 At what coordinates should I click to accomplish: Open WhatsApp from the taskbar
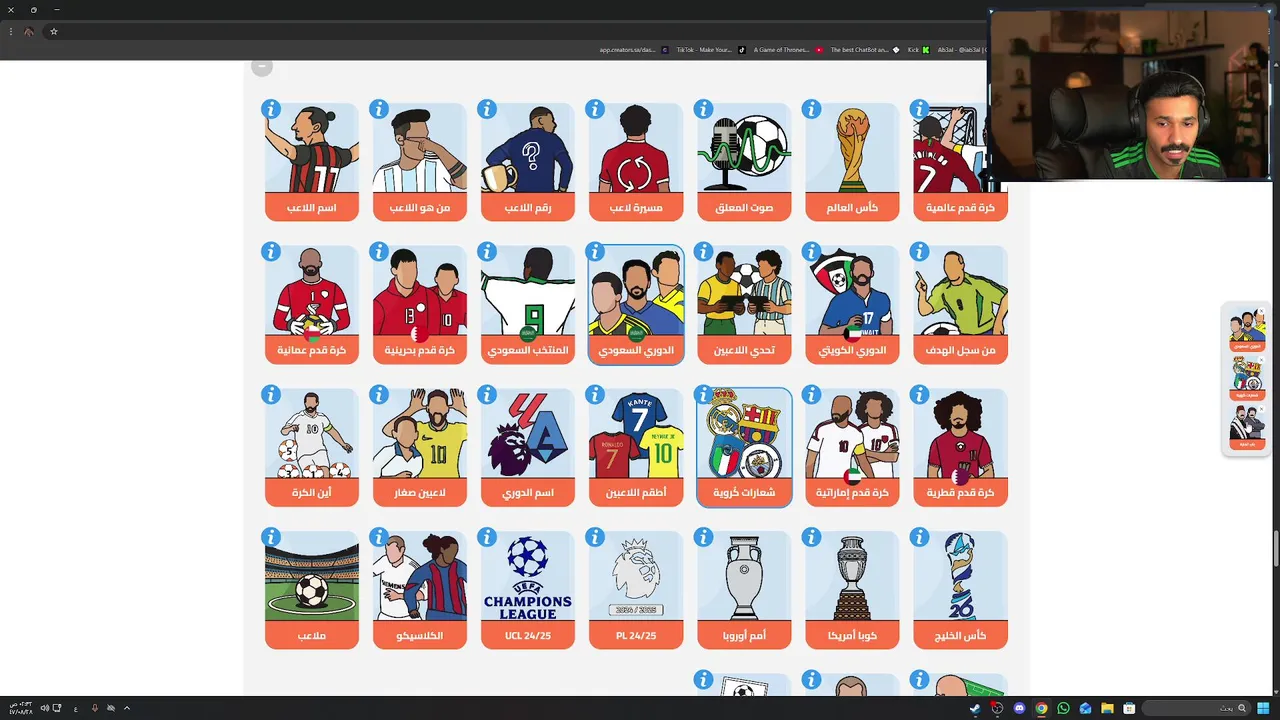coord(1063,708)
